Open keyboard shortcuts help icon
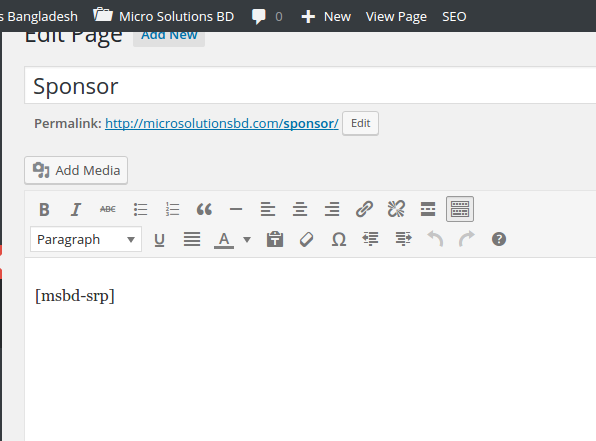This screenshot has width=596, height=441. pyautogui.click(x=499, y=240)
